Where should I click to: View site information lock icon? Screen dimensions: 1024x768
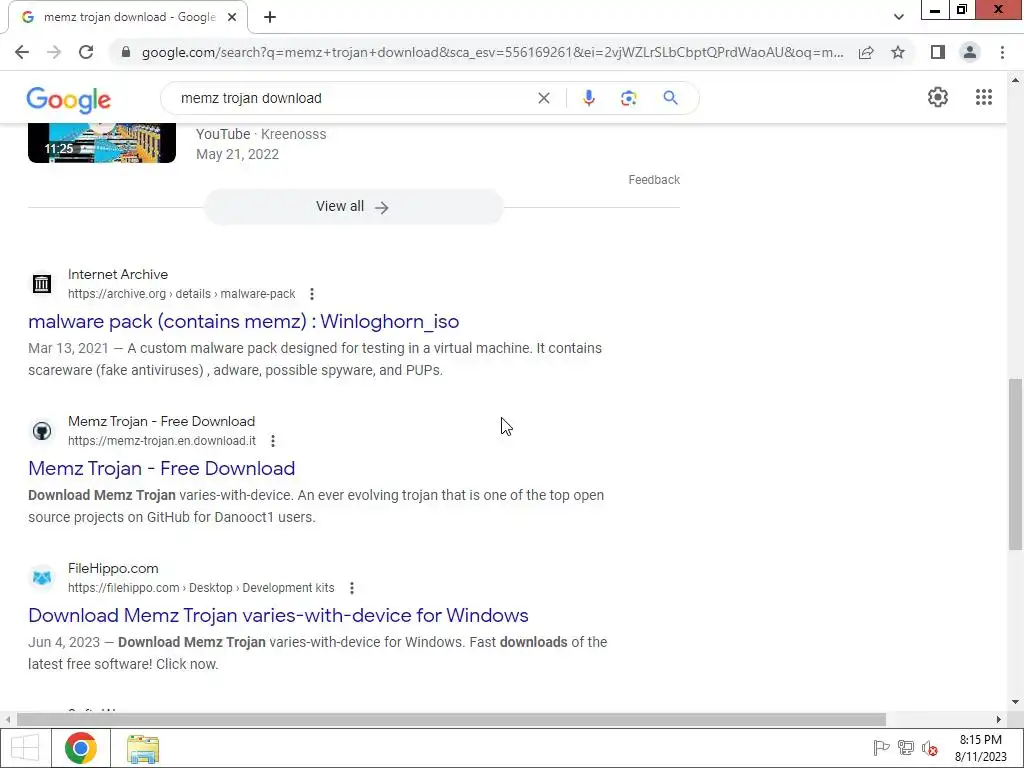click(x=126, y=52)
